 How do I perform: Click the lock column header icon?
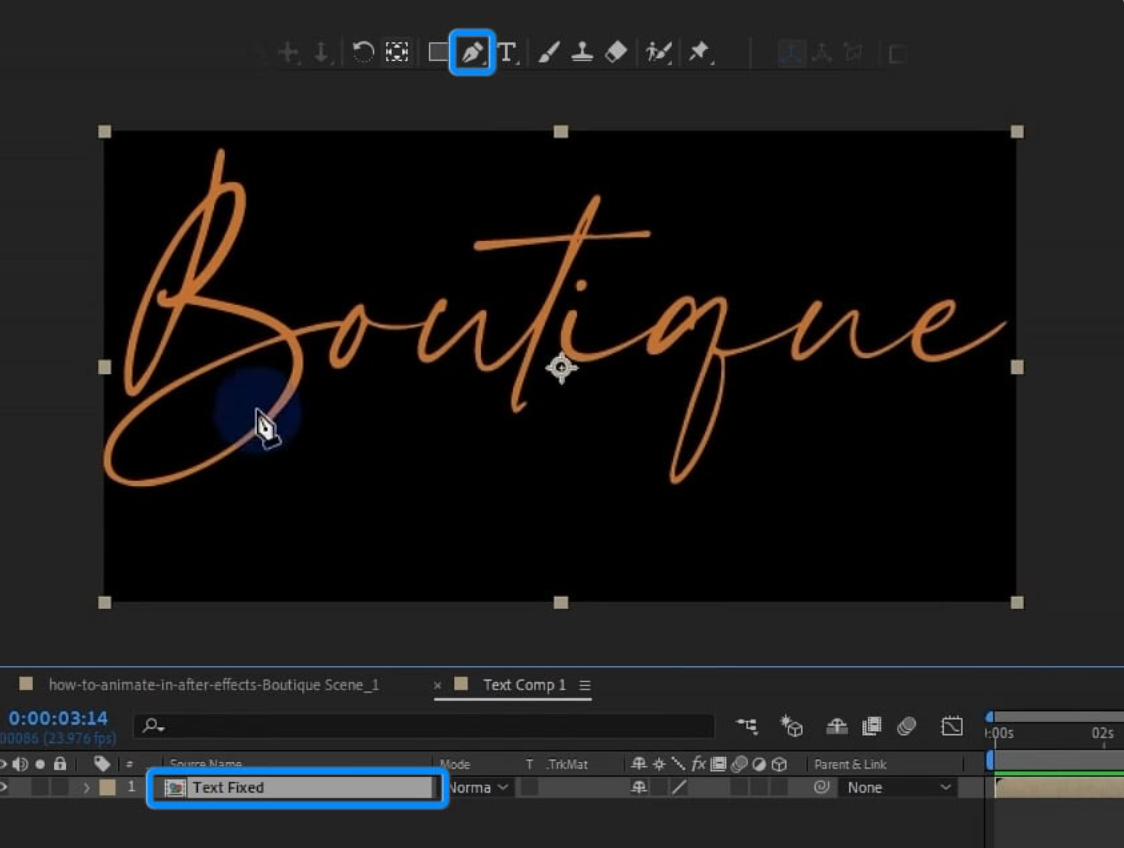[x=60, y=764]
